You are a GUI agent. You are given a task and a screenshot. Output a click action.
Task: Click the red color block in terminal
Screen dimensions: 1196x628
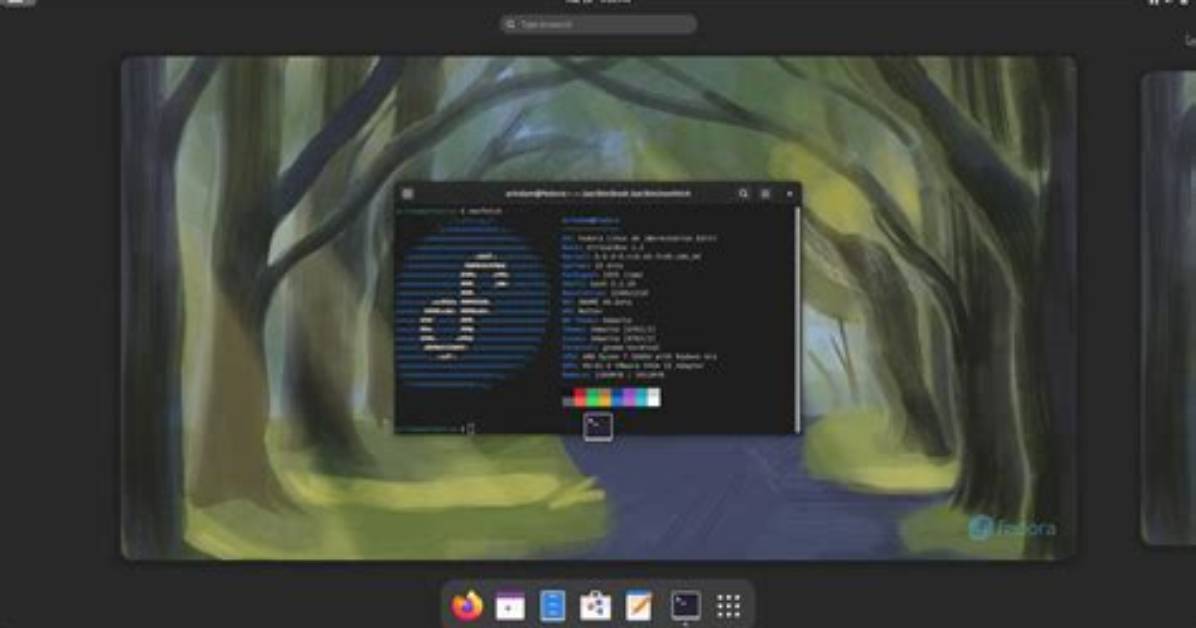click(x=580, y=397)
